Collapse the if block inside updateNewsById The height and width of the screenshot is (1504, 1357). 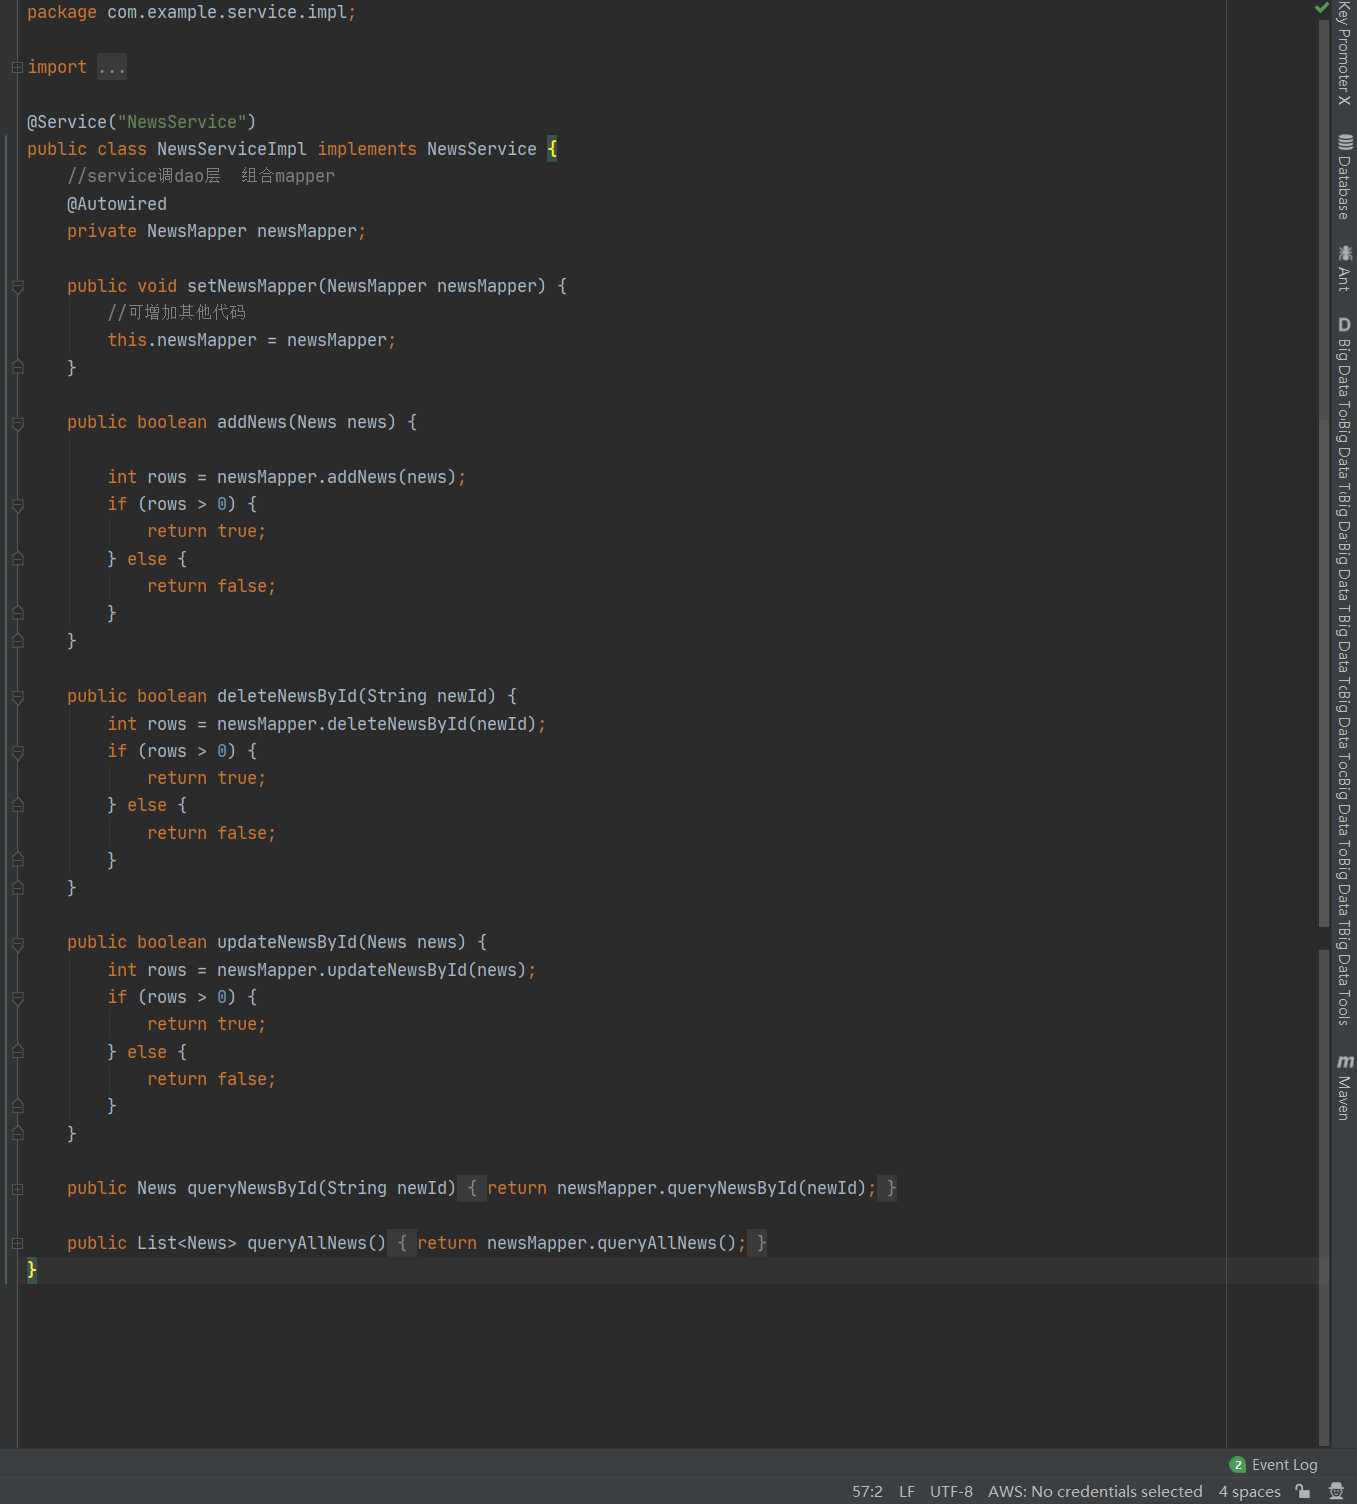point(17,997)
